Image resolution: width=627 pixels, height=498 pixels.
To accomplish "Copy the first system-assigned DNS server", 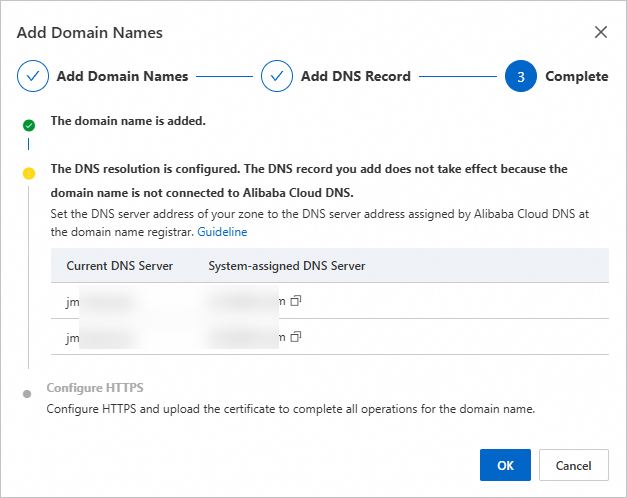I will [x=295, y=300].
